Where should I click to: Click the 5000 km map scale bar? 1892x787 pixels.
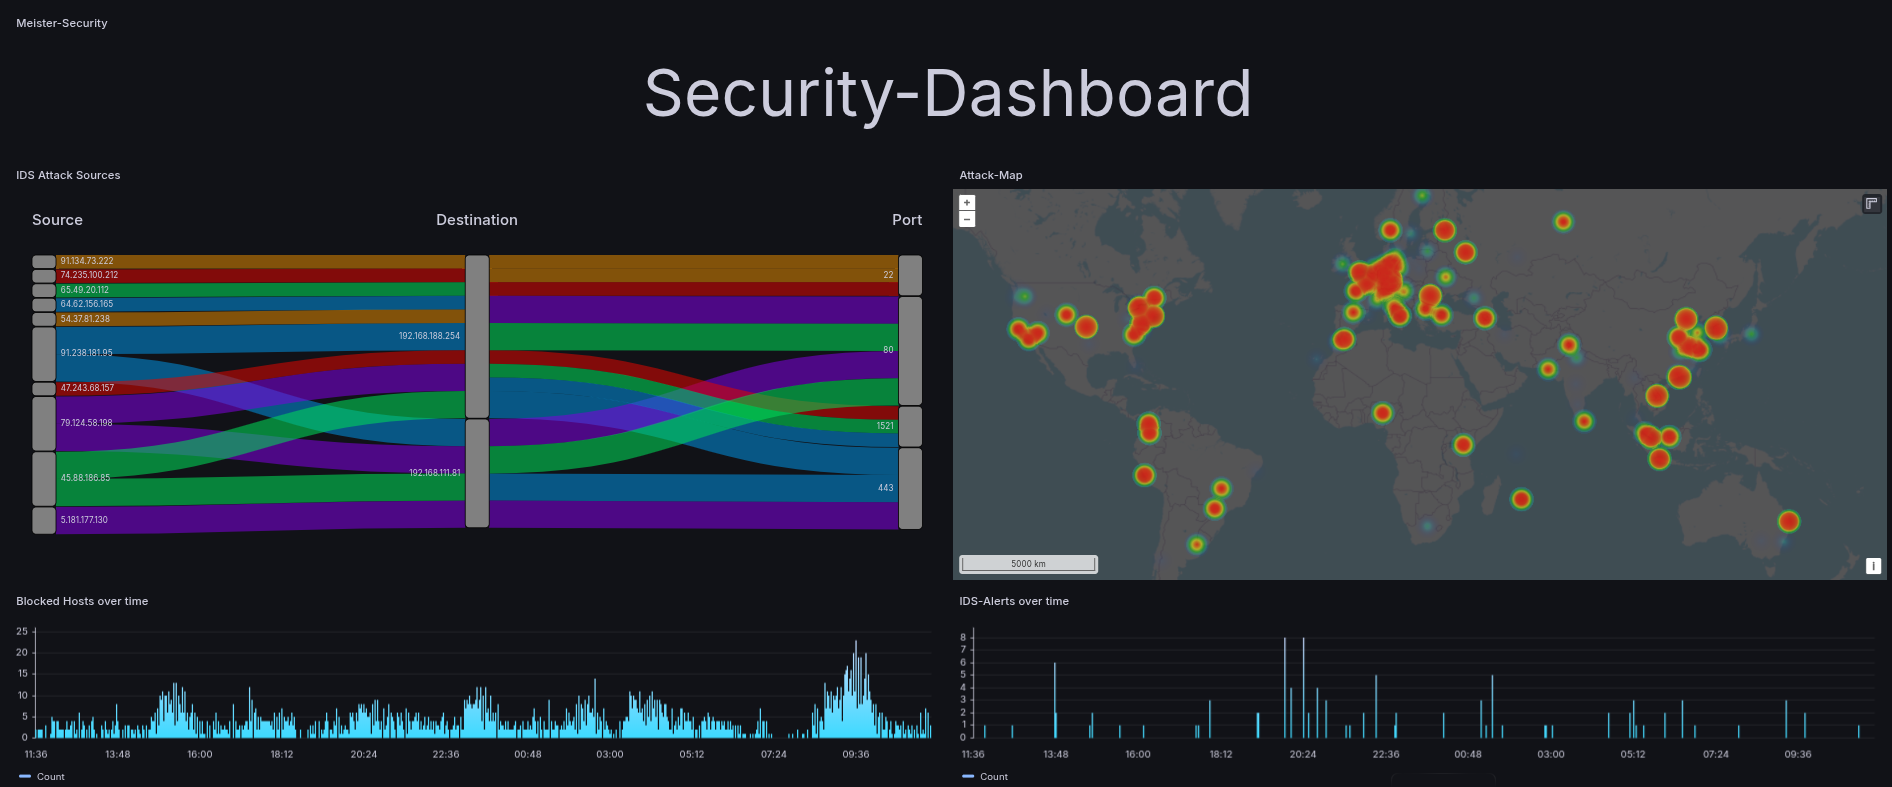pyautogui.click(x=1028, y=564)
